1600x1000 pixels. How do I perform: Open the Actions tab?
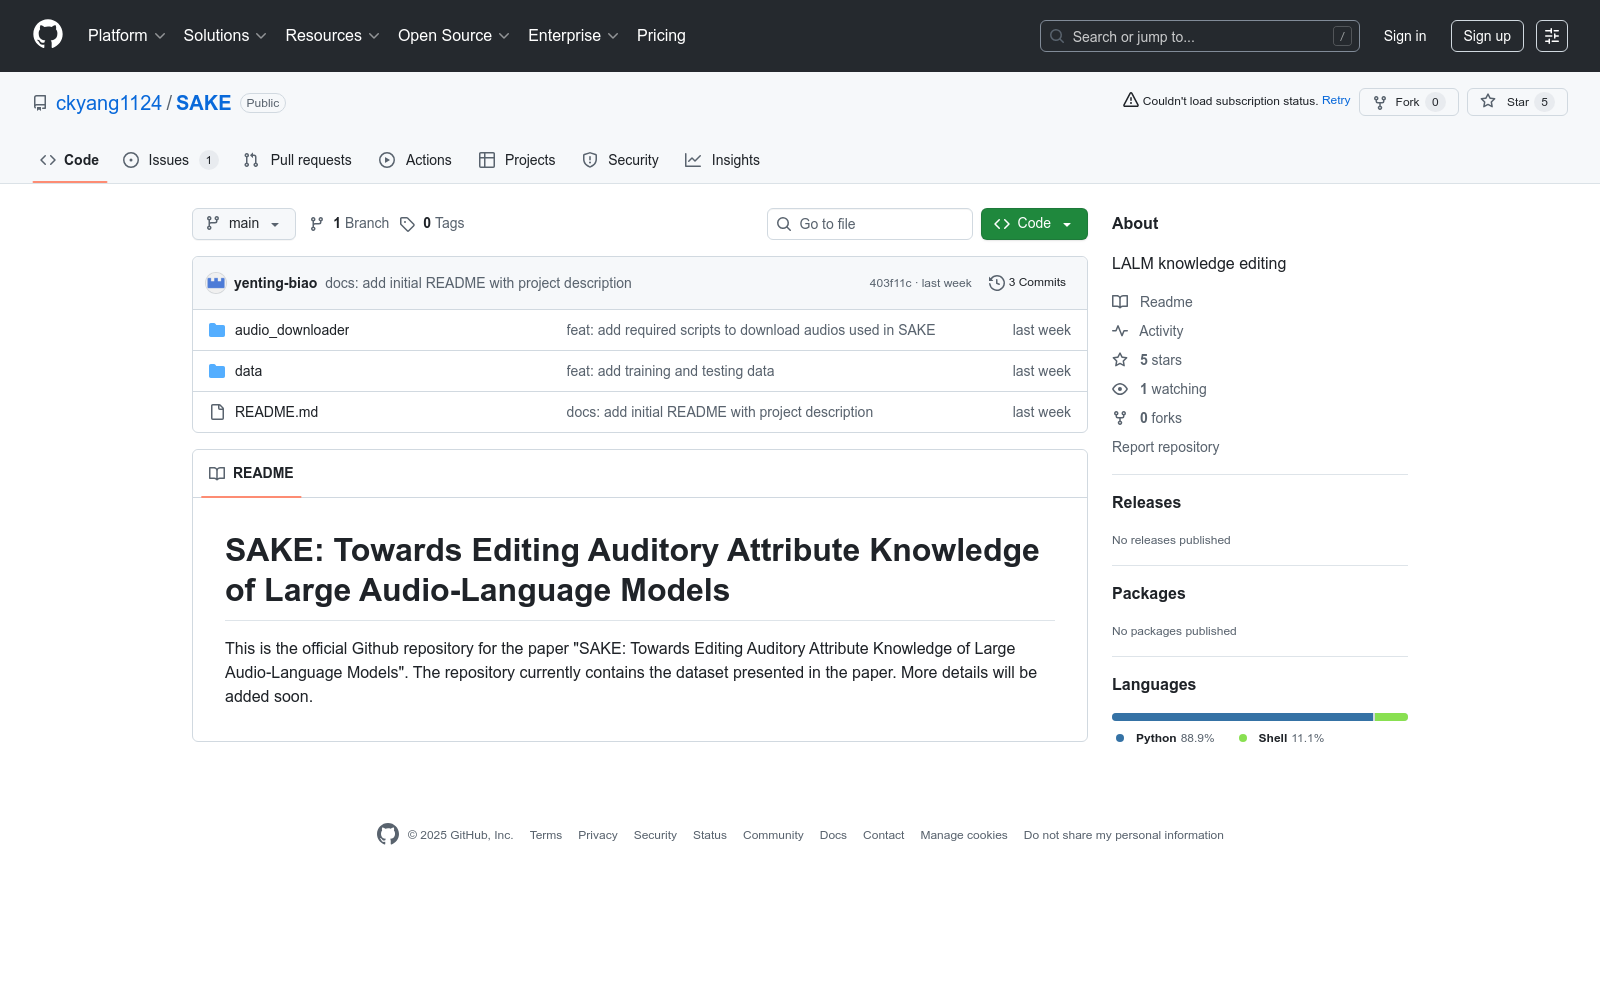[x=416, y=160]
